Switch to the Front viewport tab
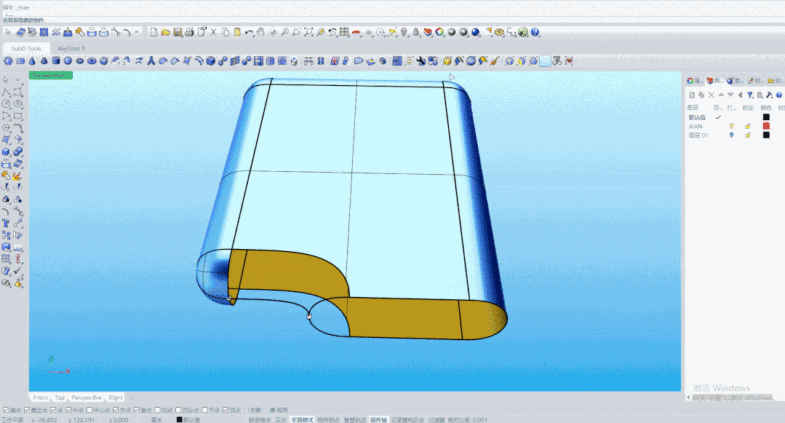The image size is (785, 423). [40, 397]
